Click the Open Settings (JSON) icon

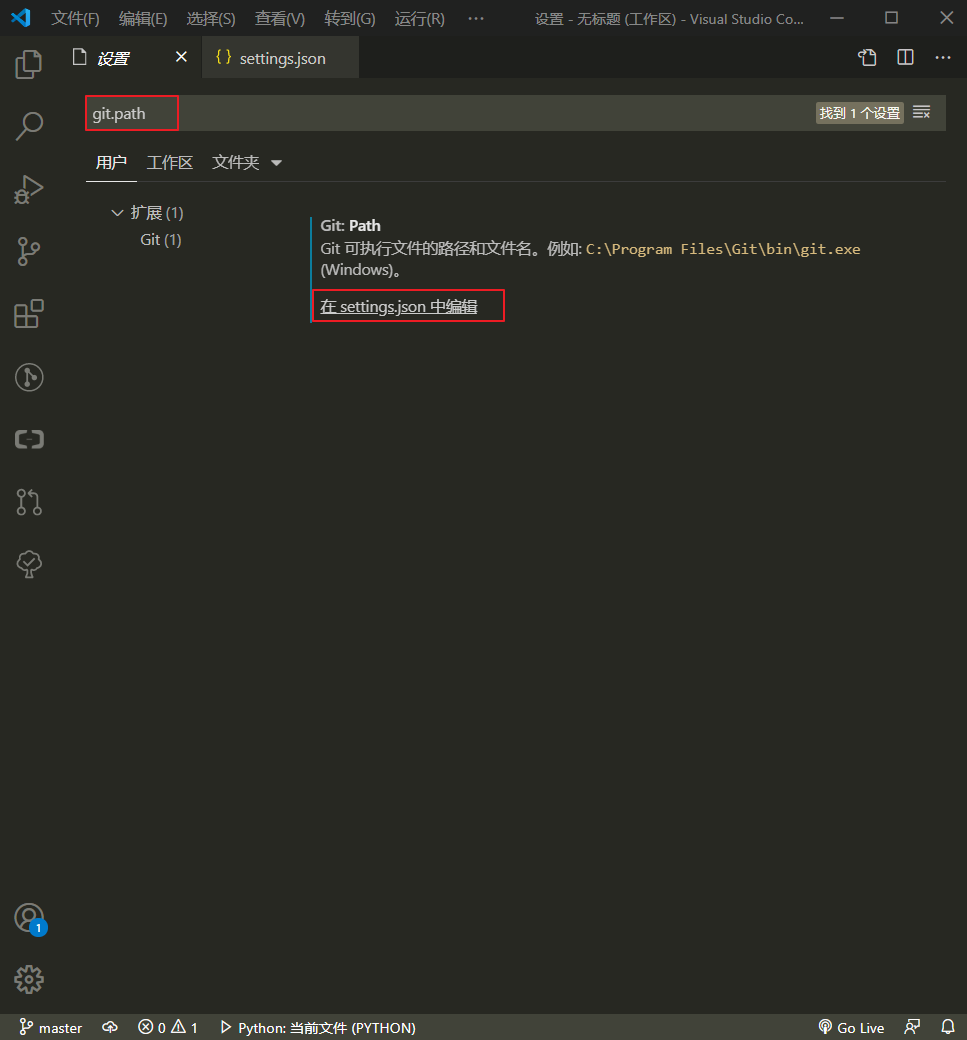[x=867, y=58]
